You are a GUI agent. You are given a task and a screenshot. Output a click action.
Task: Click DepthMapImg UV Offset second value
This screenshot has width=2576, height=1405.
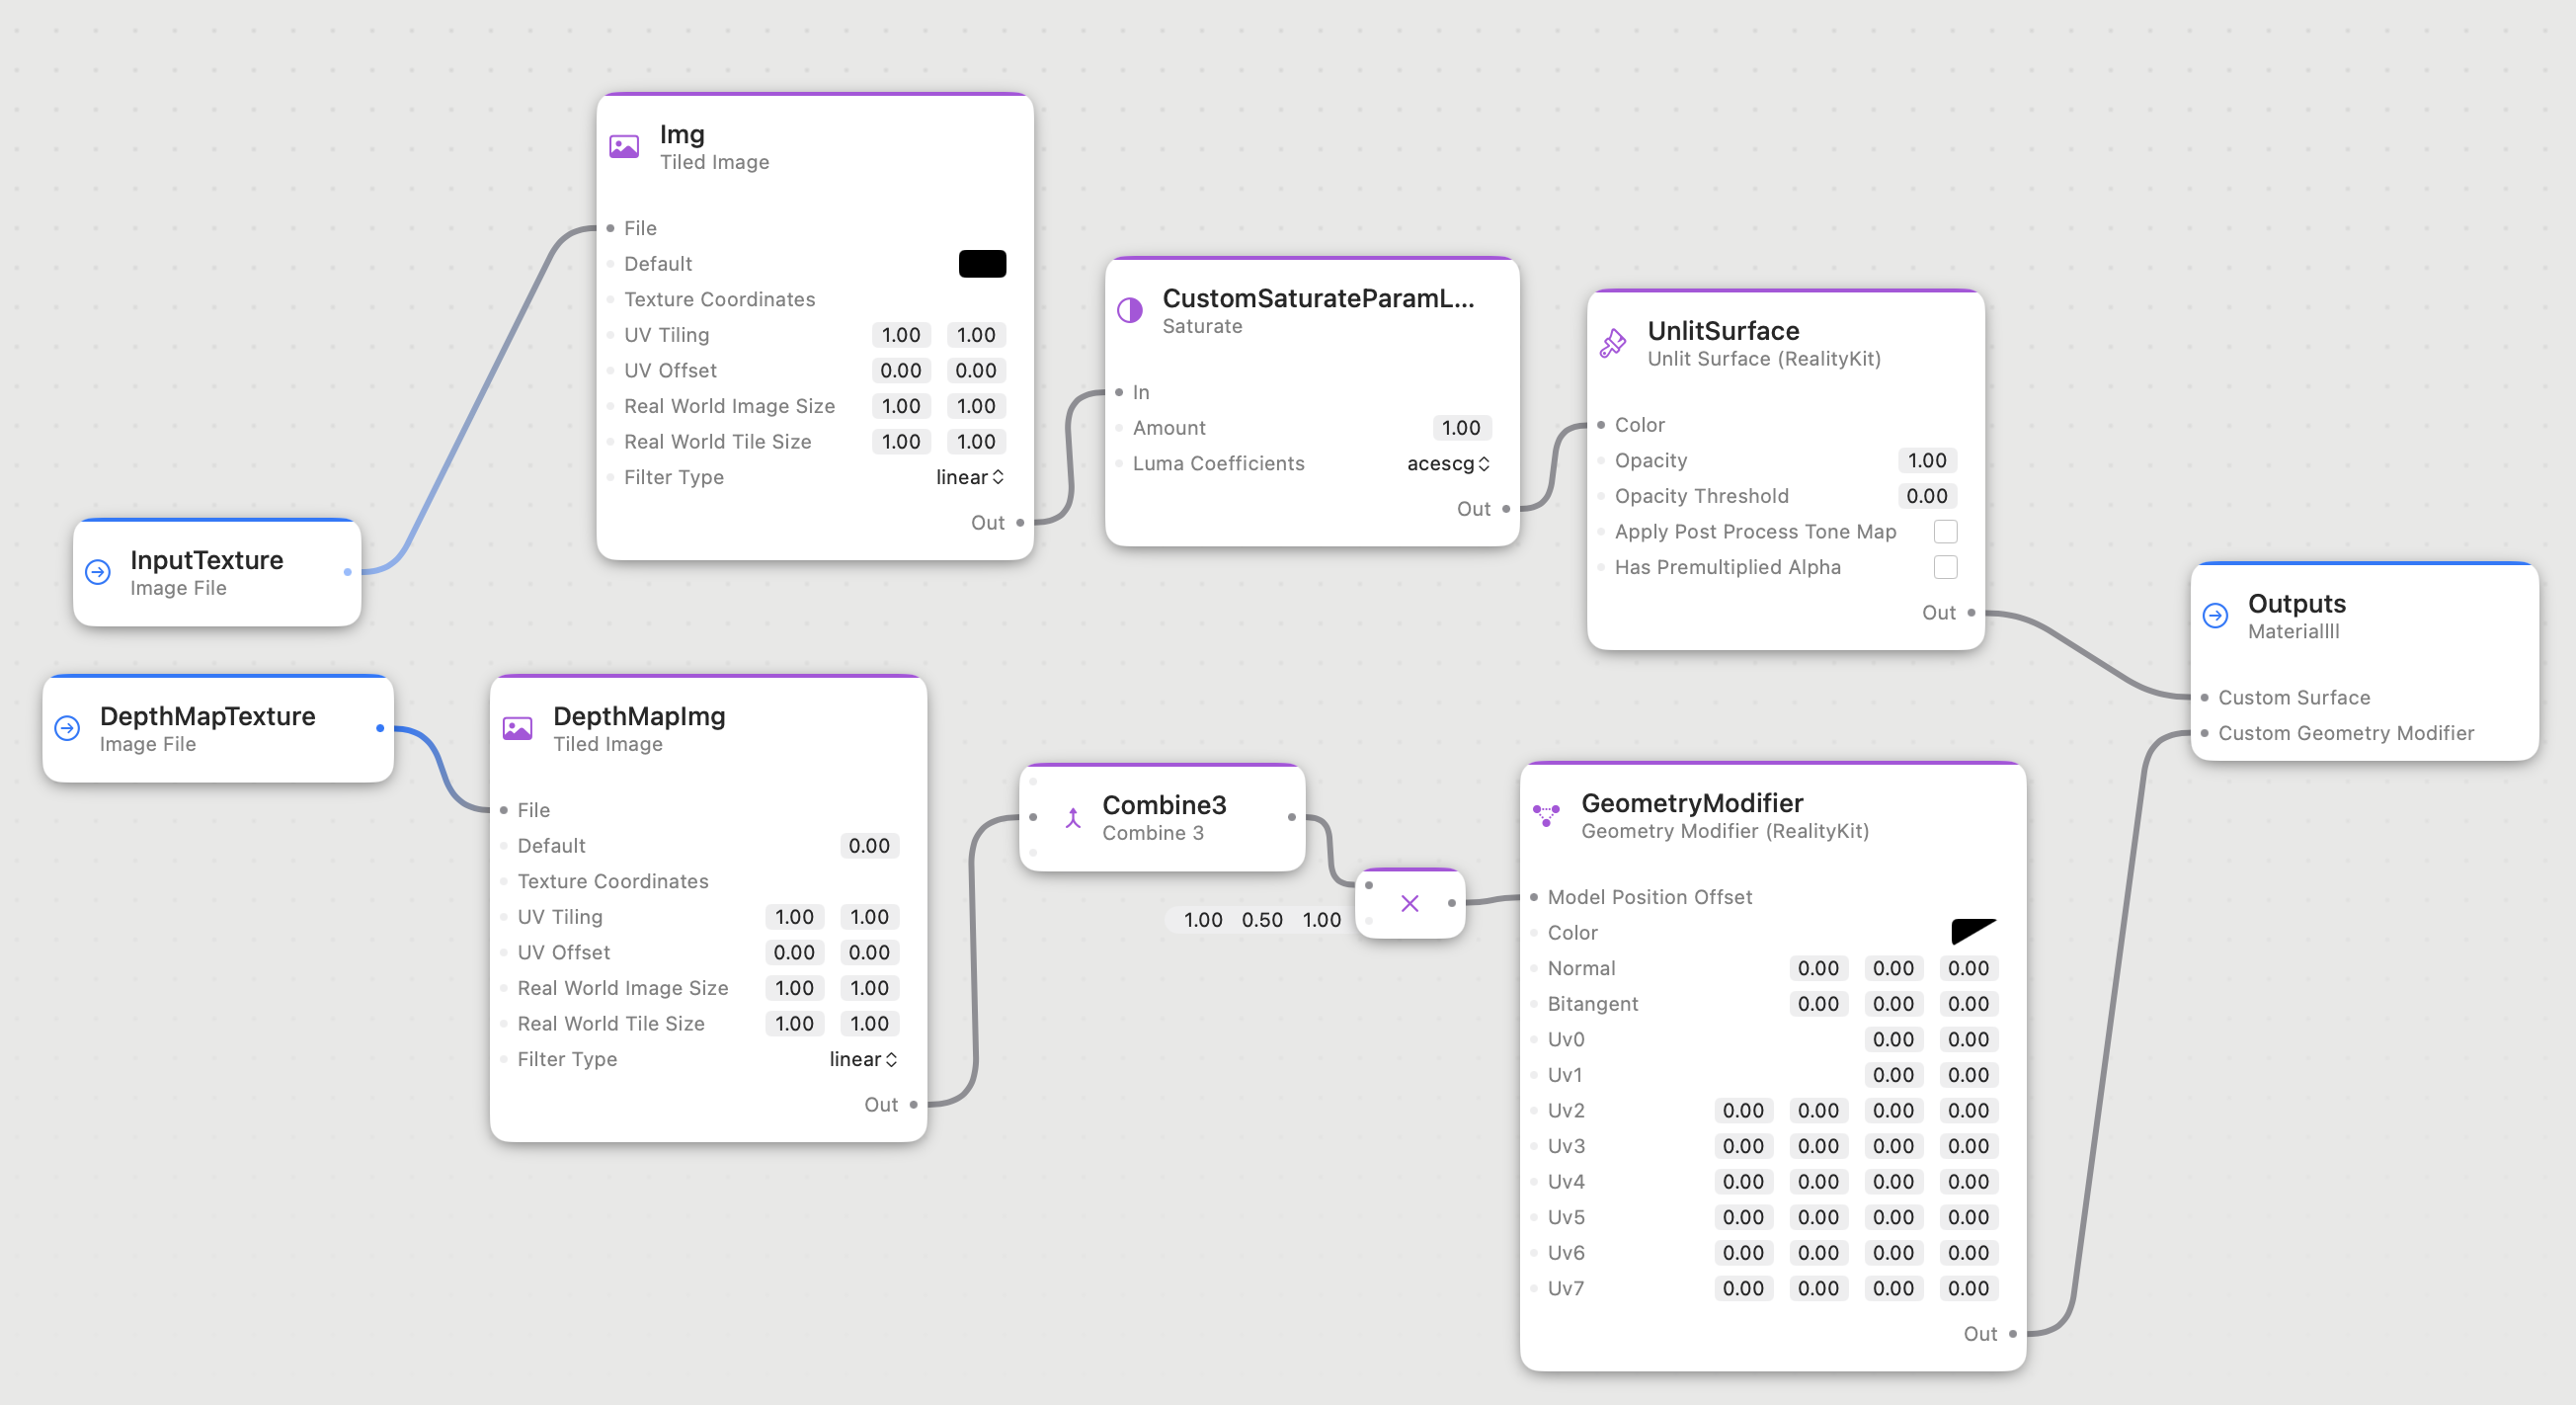[x=869, y=952]
